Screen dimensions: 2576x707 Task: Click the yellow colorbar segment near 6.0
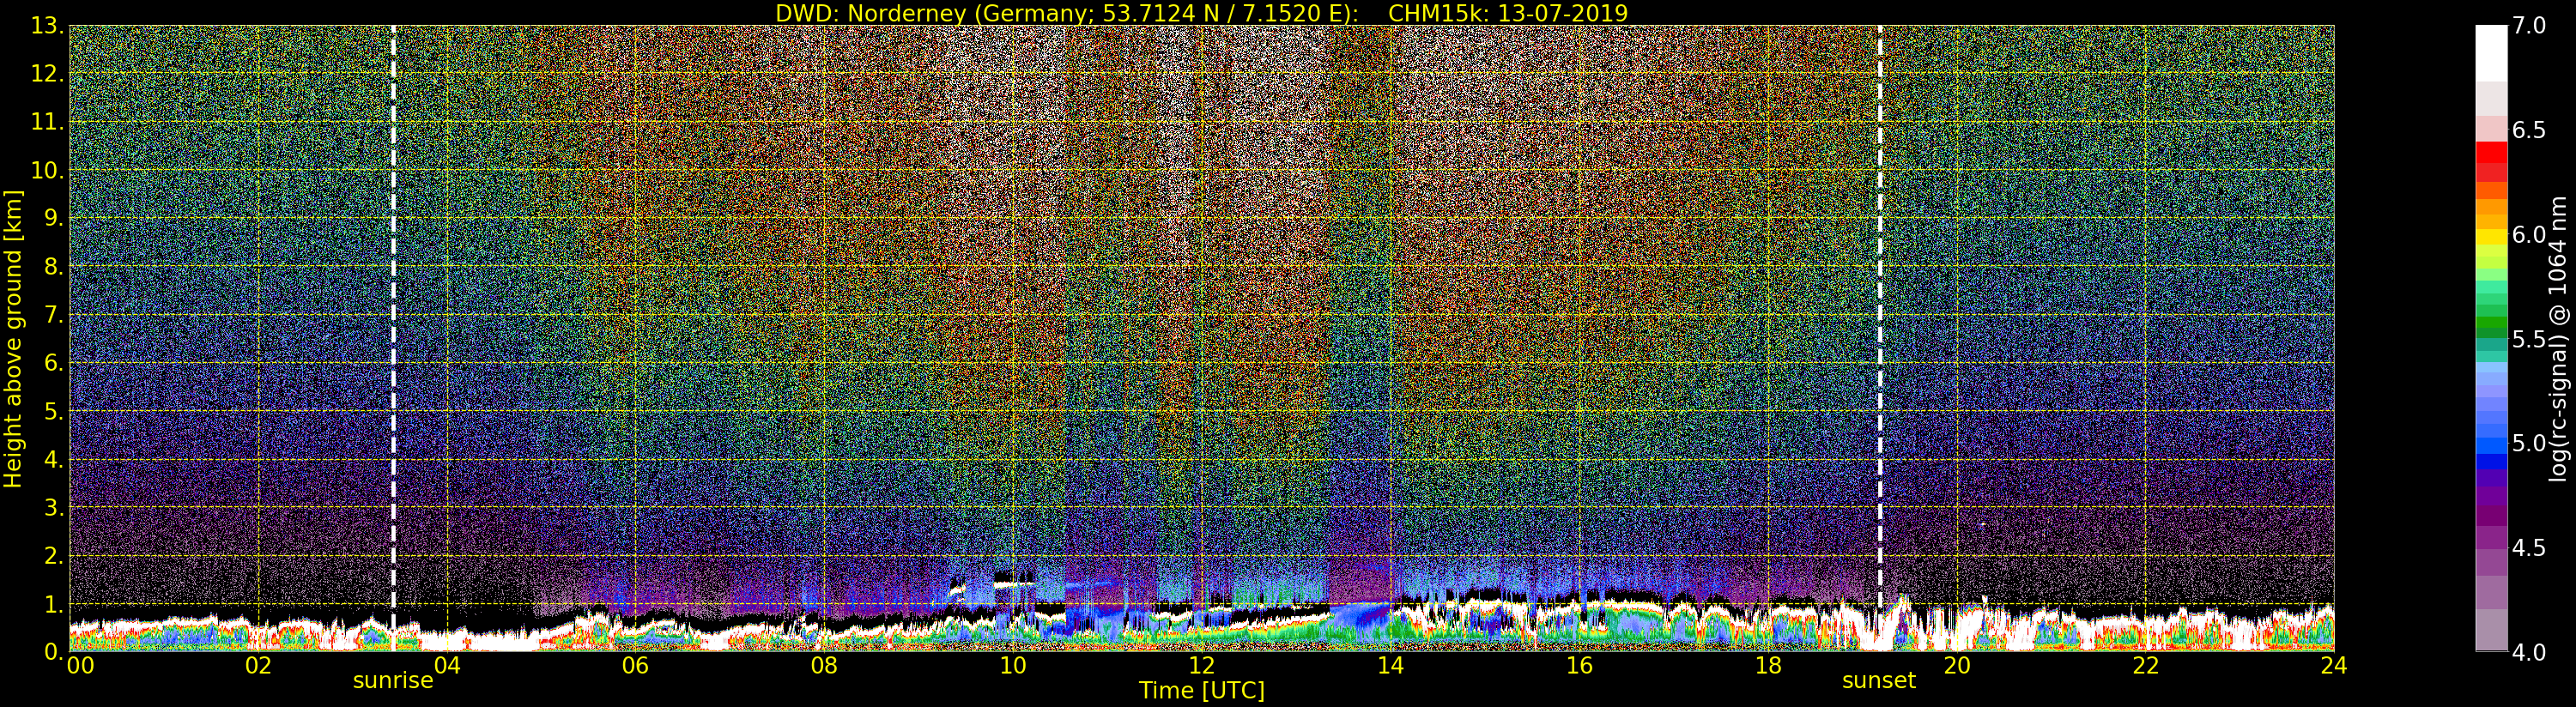tap(2491, 238)
